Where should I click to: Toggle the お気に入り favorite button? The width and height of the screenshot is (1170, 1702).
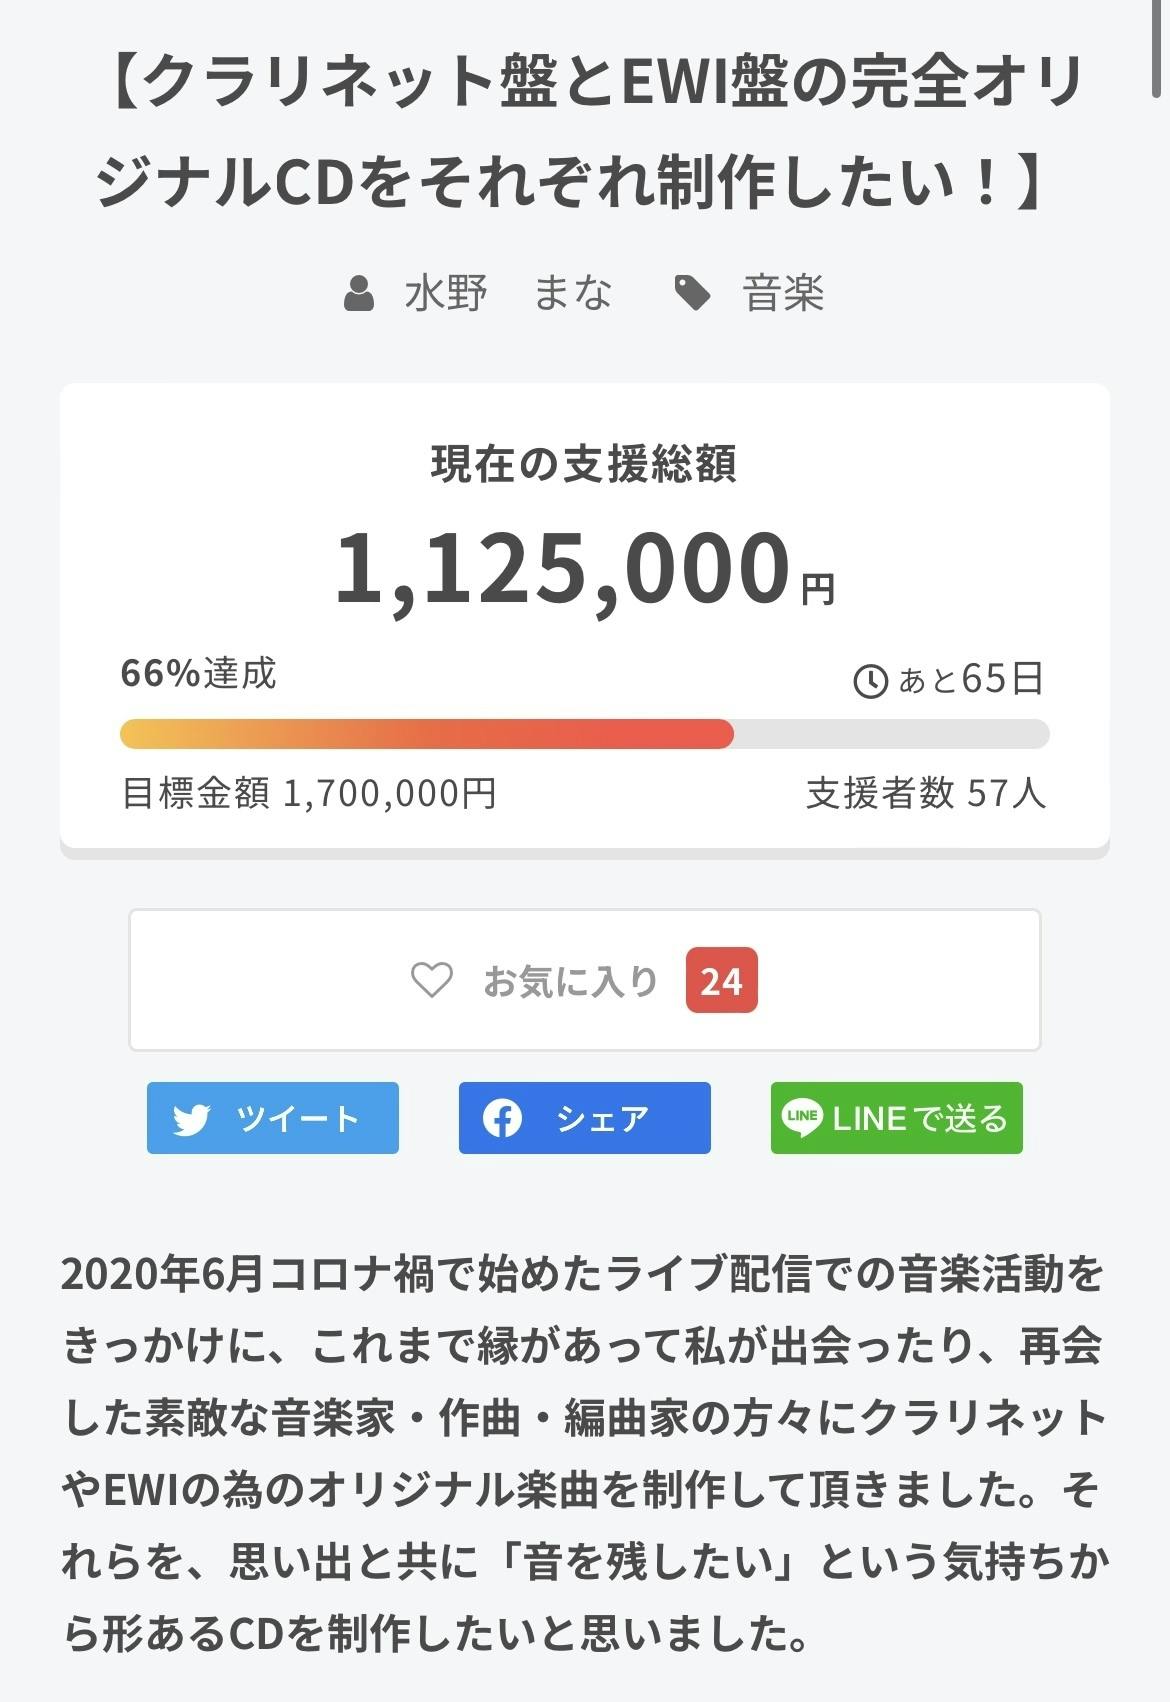pos(584,980)
